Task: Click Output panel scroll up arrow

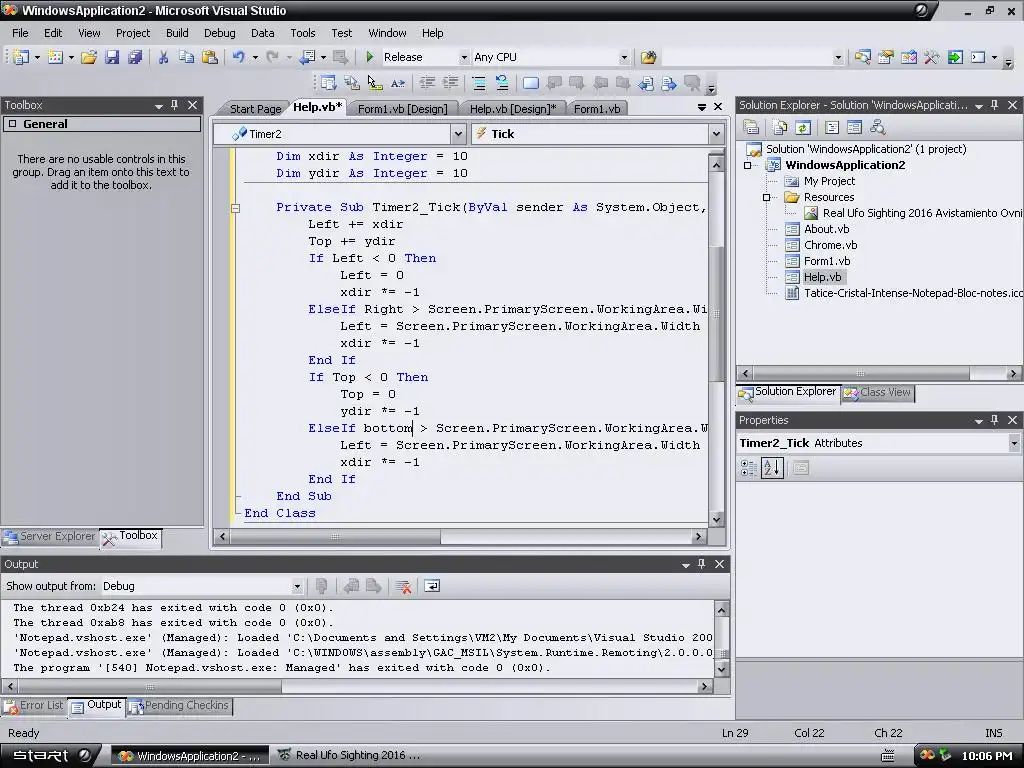Action: pyautogui.click(x=722, y=610)
